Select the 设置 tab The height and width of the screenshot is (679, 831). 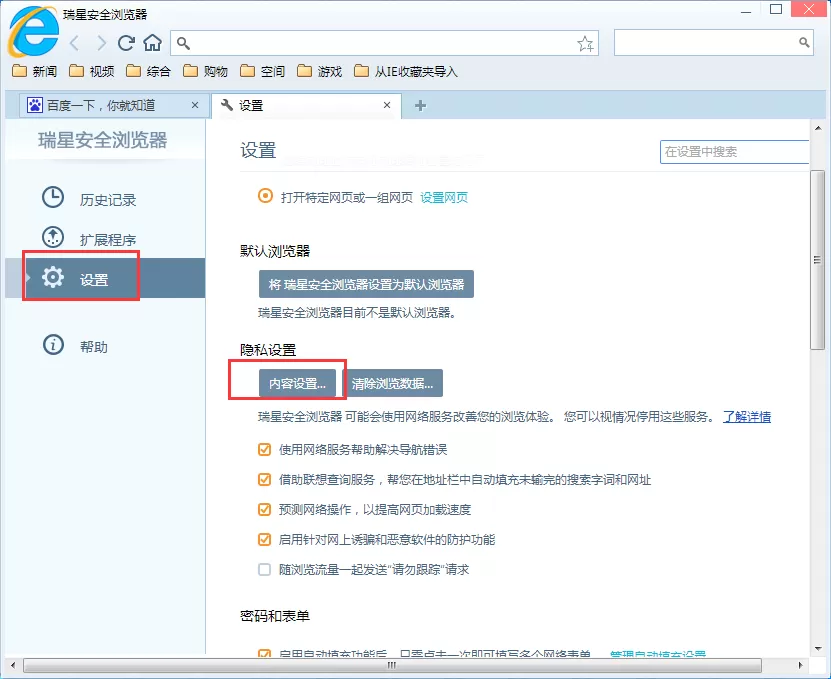point(306,105)
